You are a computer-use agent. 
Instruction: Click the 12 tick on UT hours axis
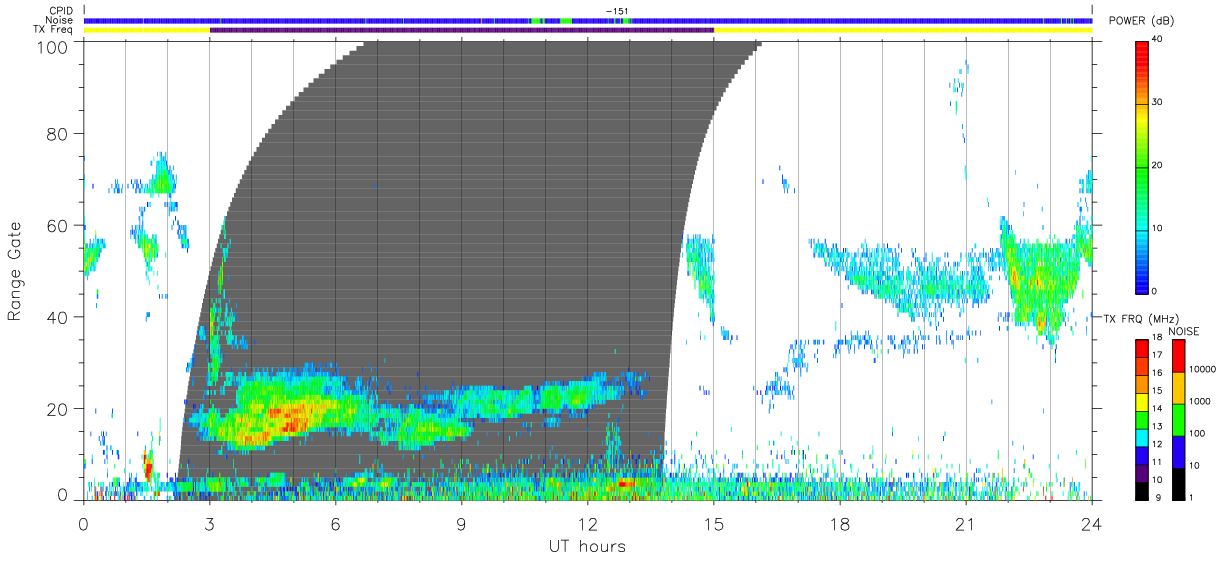(x=588, y=524)
